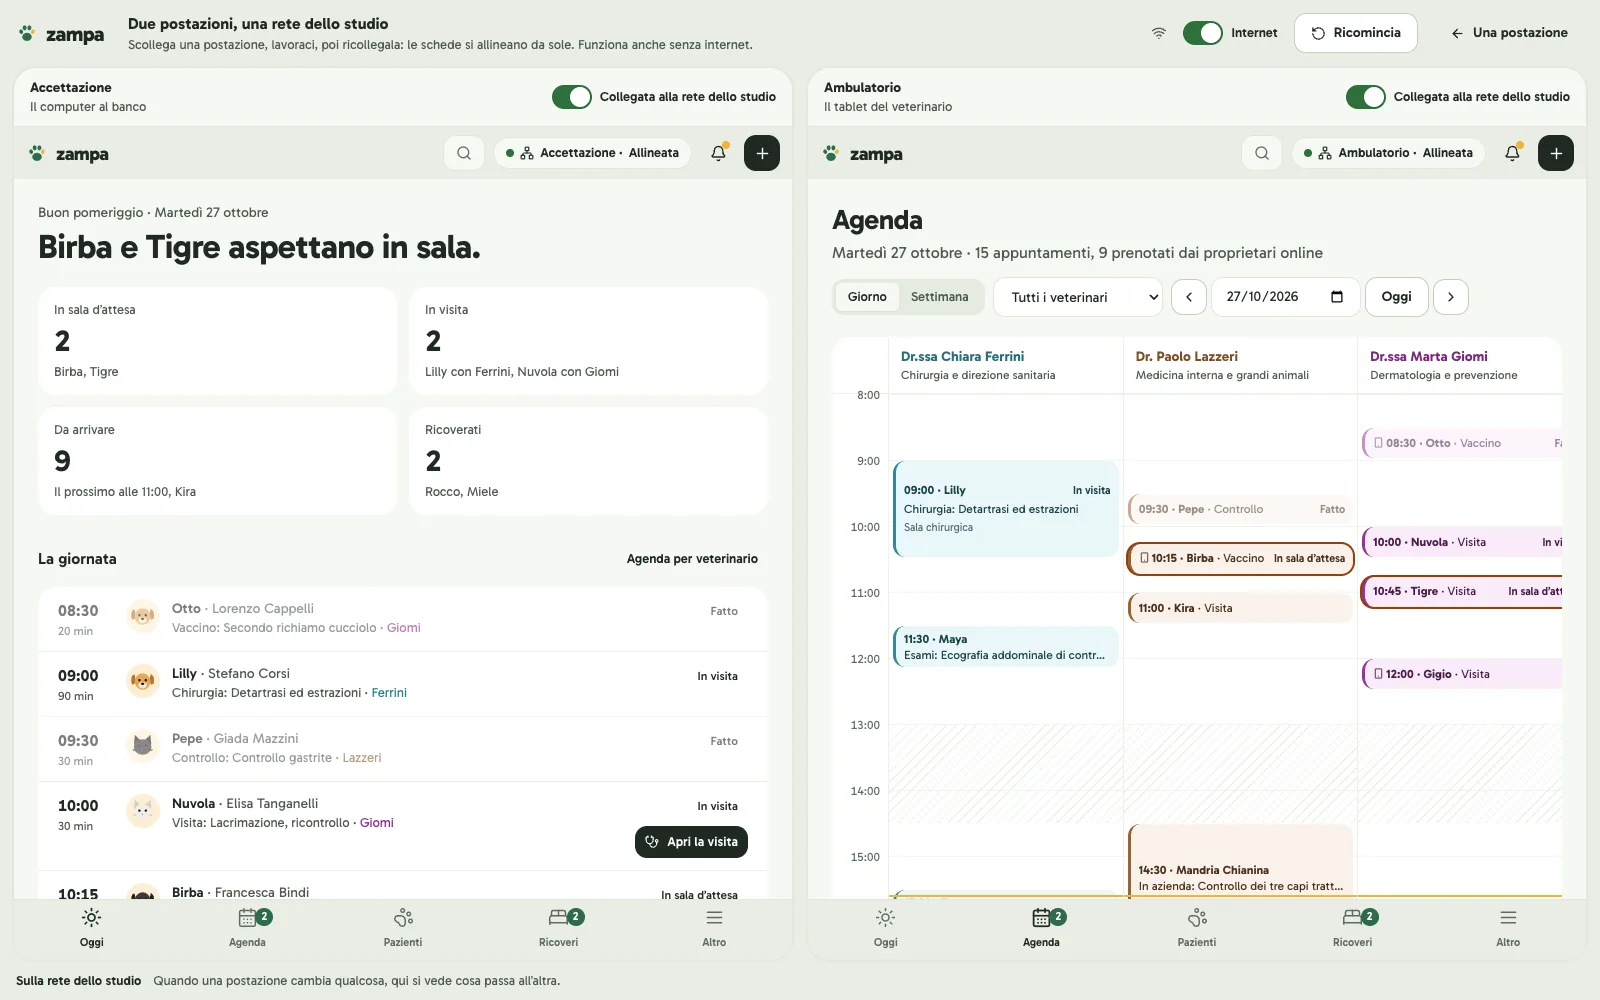Viewport: 1600px width, 1000px height.
Task: Open Pazienti in Accettazione bottom bar
Action: [x=403, y=928]
